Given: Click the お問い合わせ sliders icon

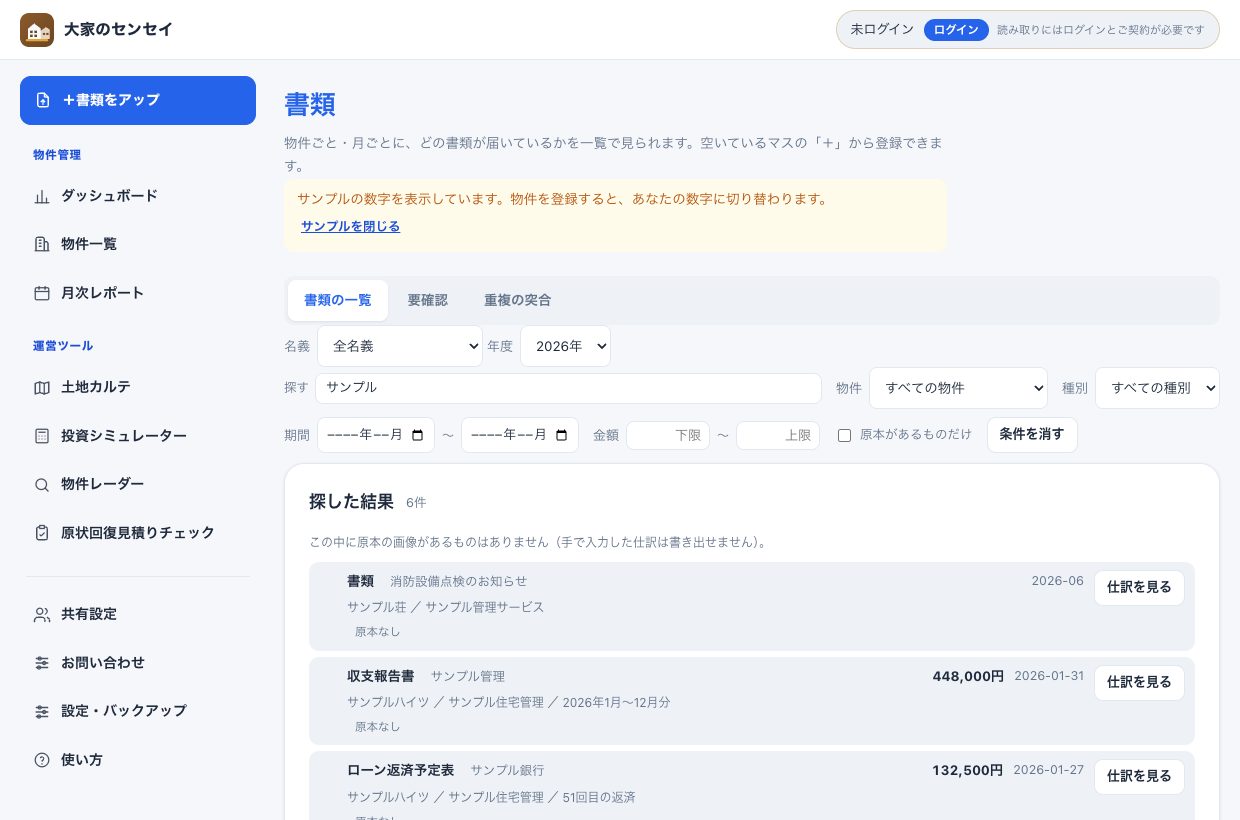Looking at the screenshot, I should pos(42,663).
